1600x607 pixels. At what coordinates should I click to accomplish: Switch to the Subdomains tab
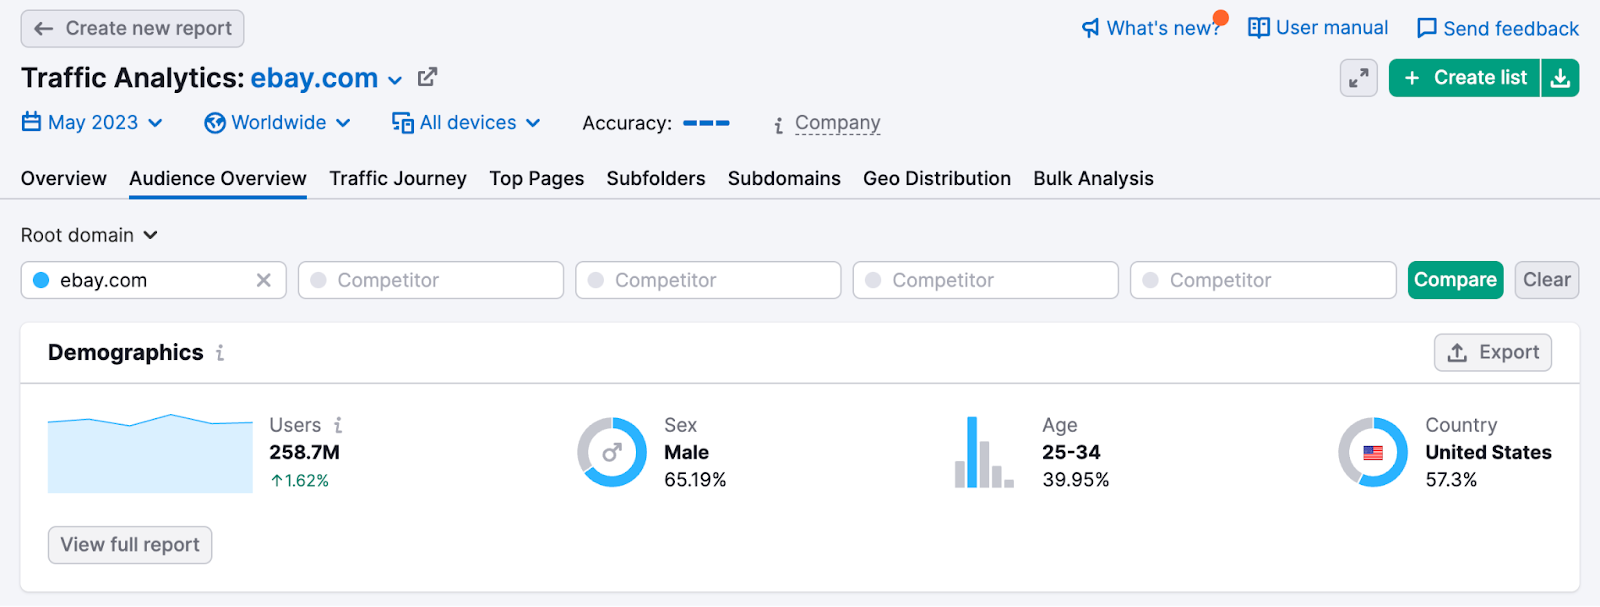pos(784,178)
